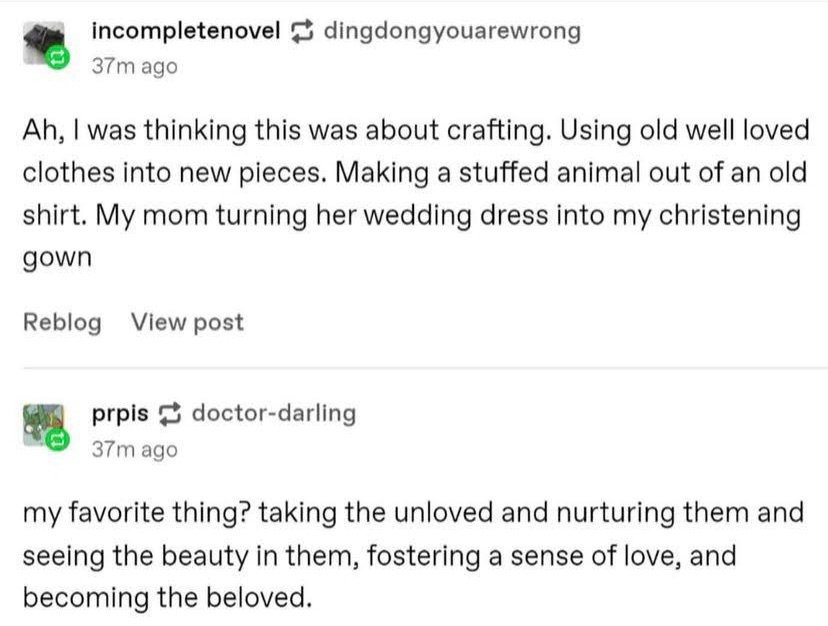
Task: Click the "37m ago" timestamp under prpis
Action: pos(134,449)
